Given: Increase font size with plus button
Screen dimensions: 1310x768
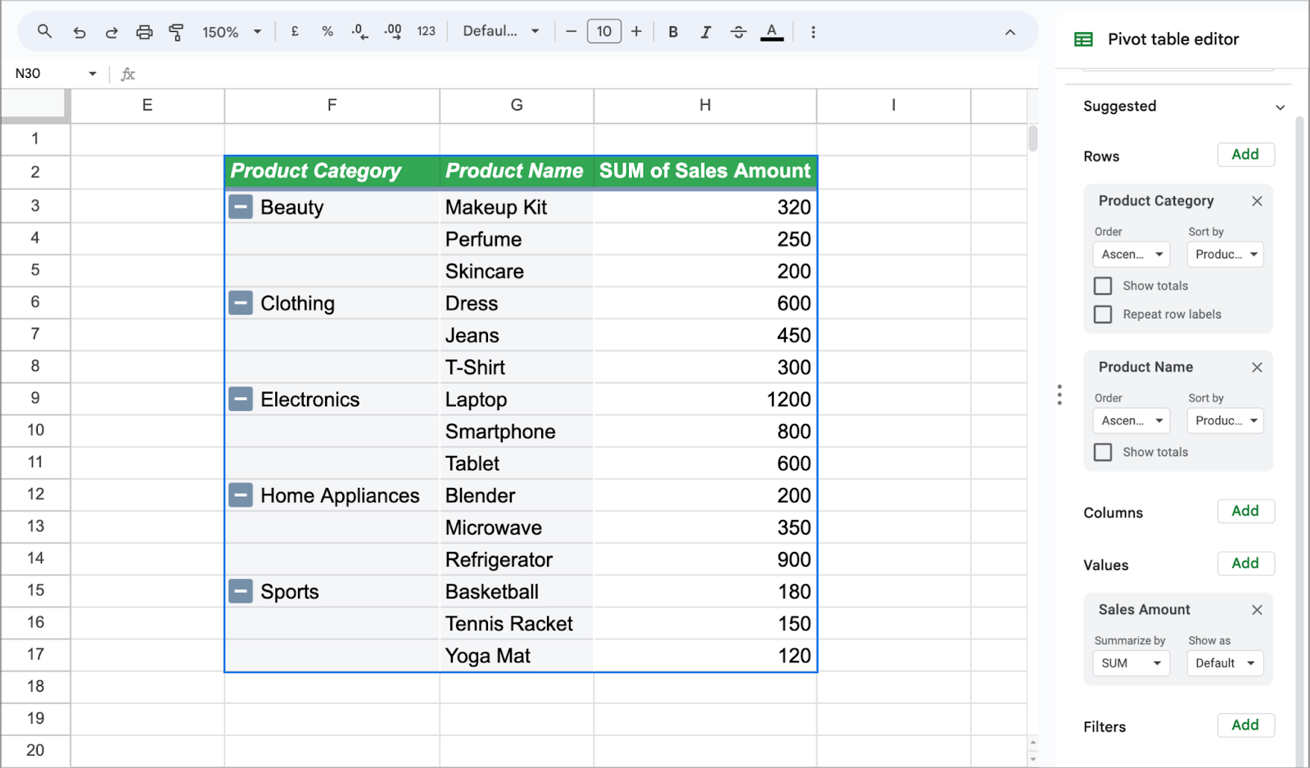Looking at the screenshot, I should point(636,32).
